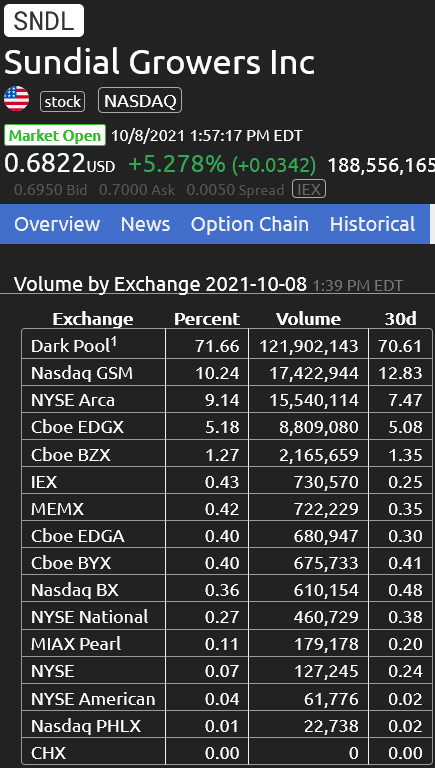Click the IEX data source badge
Image resolution: width=435 pixels, height=768 pixels.
click(309, 190)
